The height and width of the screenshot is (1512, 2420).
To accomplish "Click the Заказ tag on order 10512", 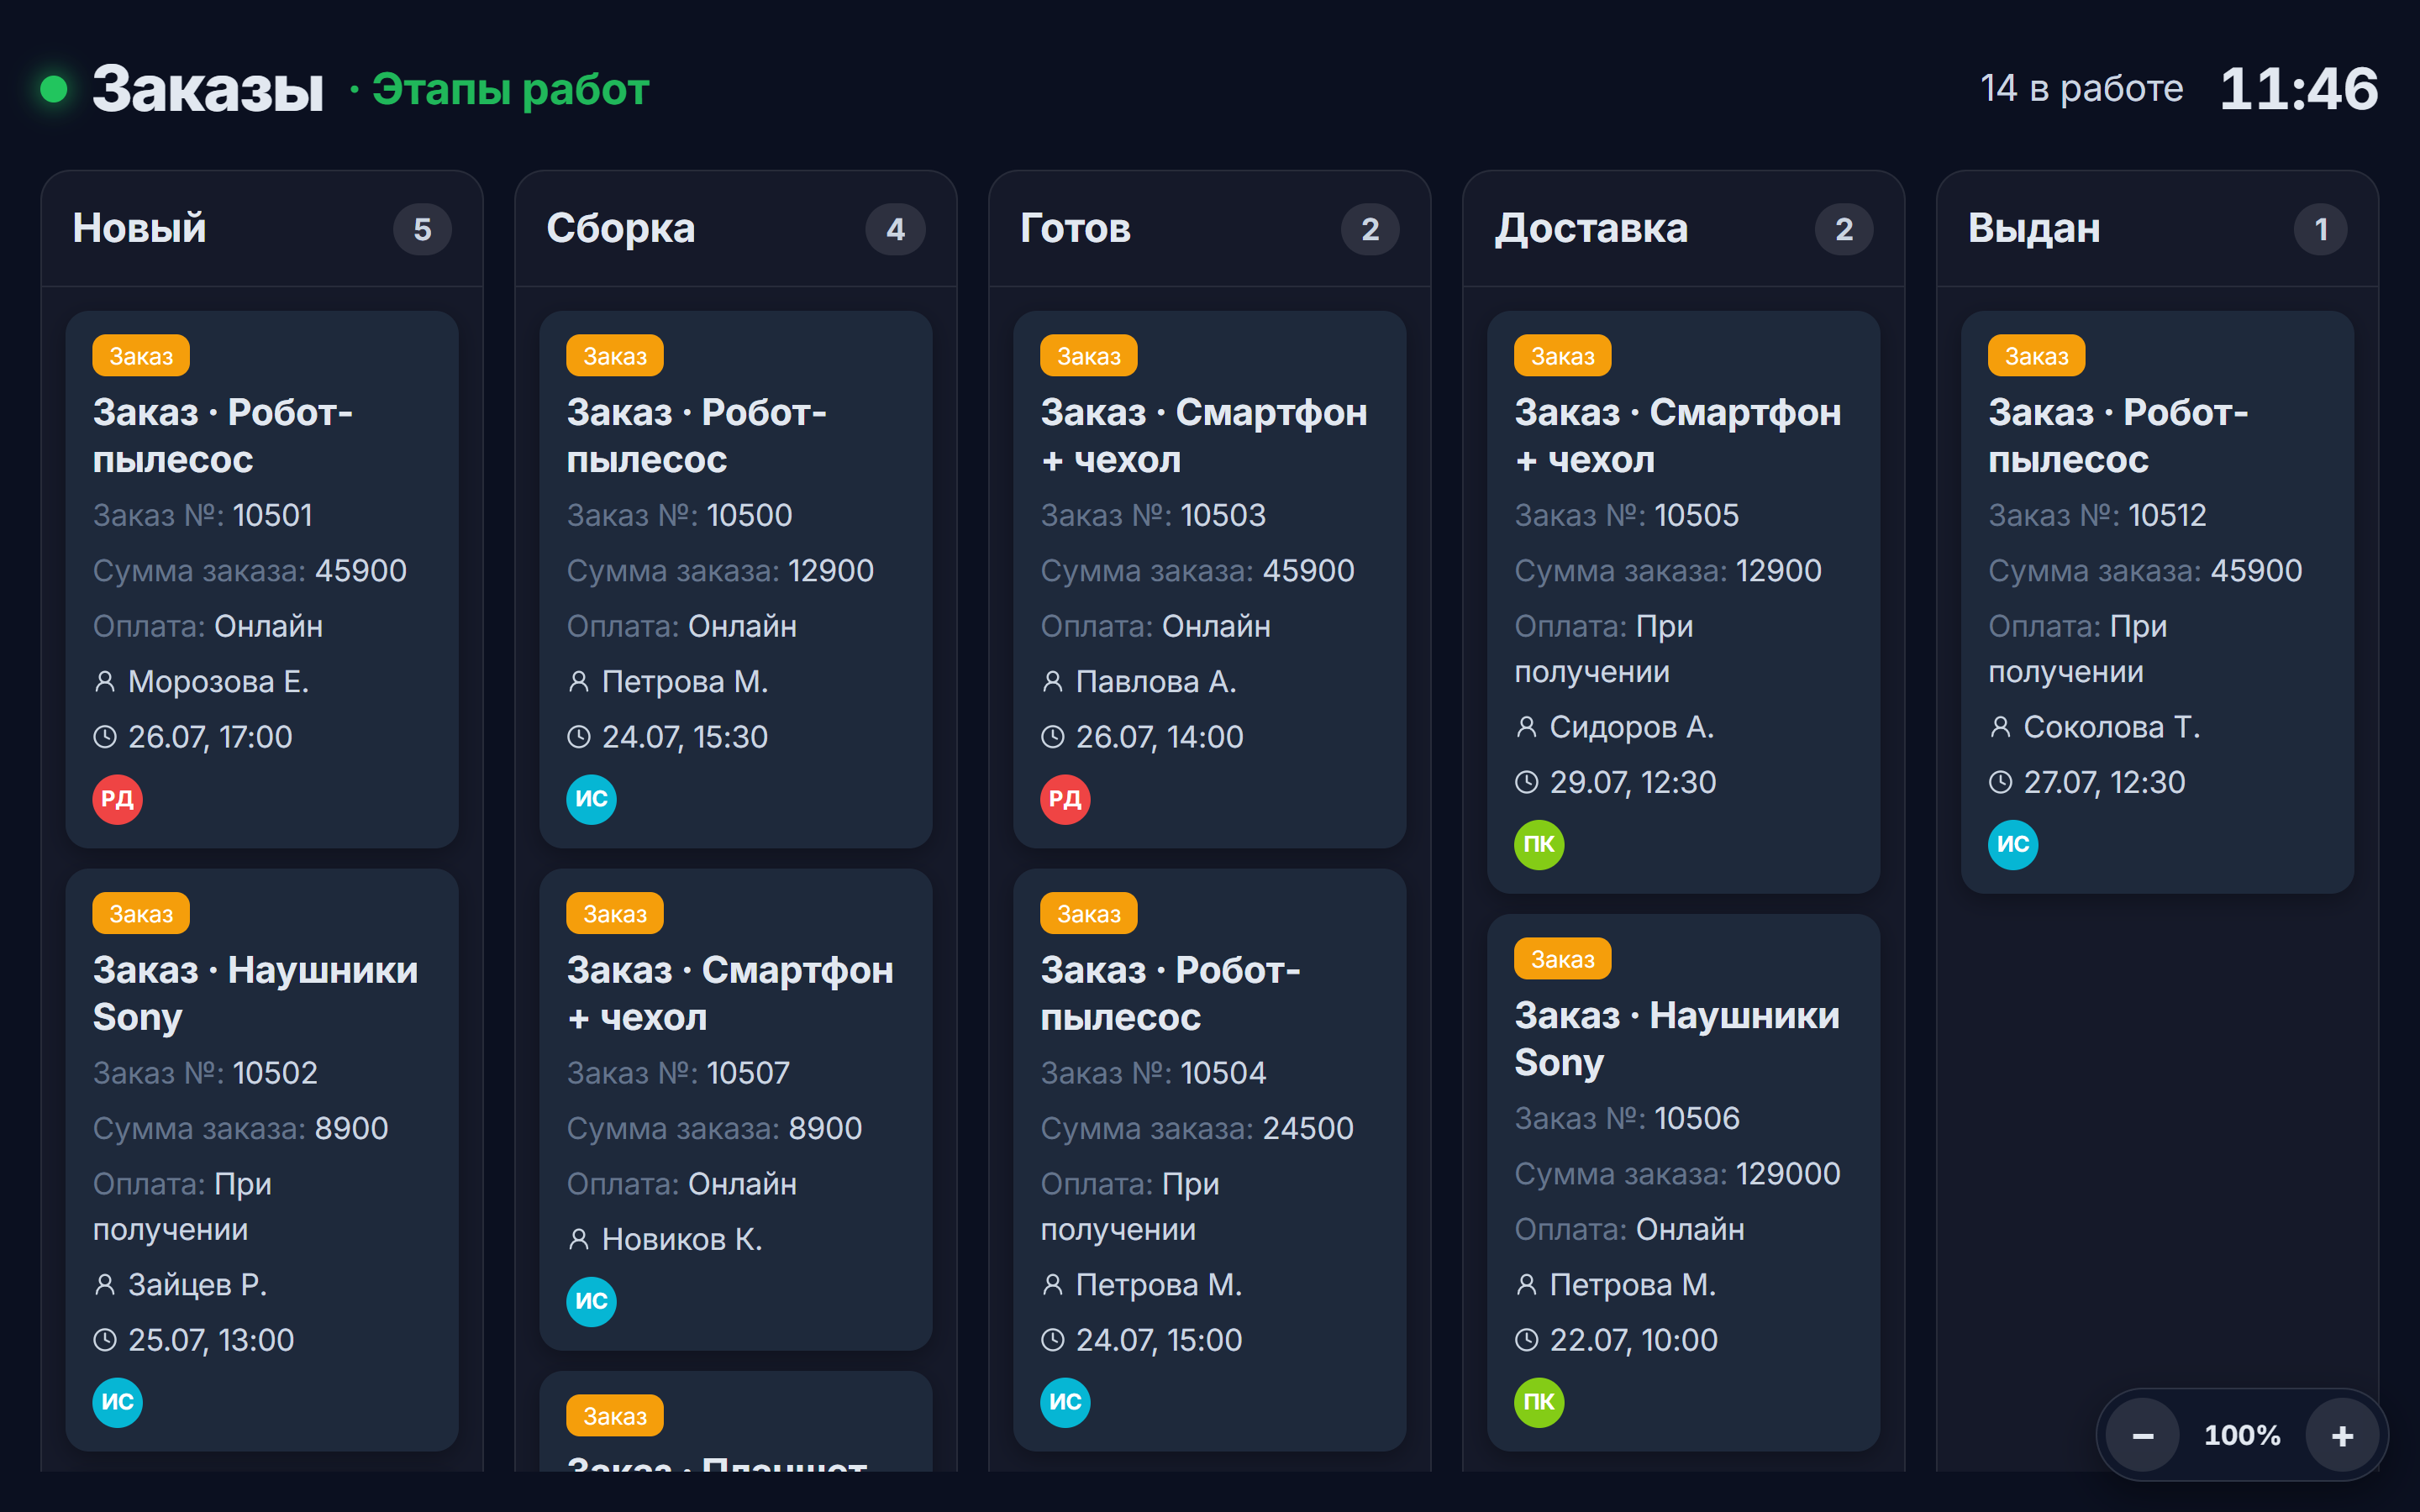I will (2037, 356).
